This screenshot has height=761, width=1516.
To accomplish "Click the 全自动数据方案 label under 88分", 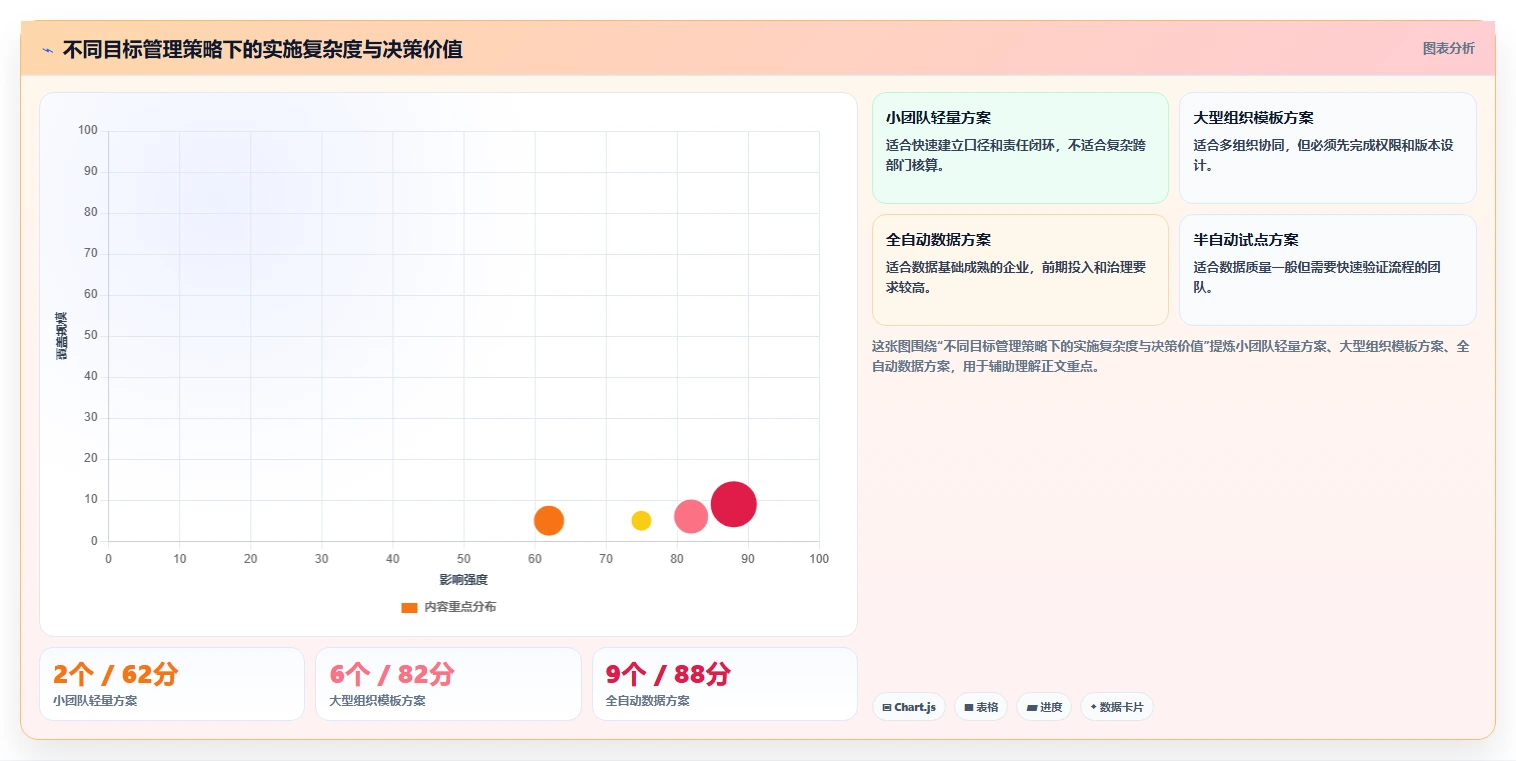I will click(x=647, y=701).
